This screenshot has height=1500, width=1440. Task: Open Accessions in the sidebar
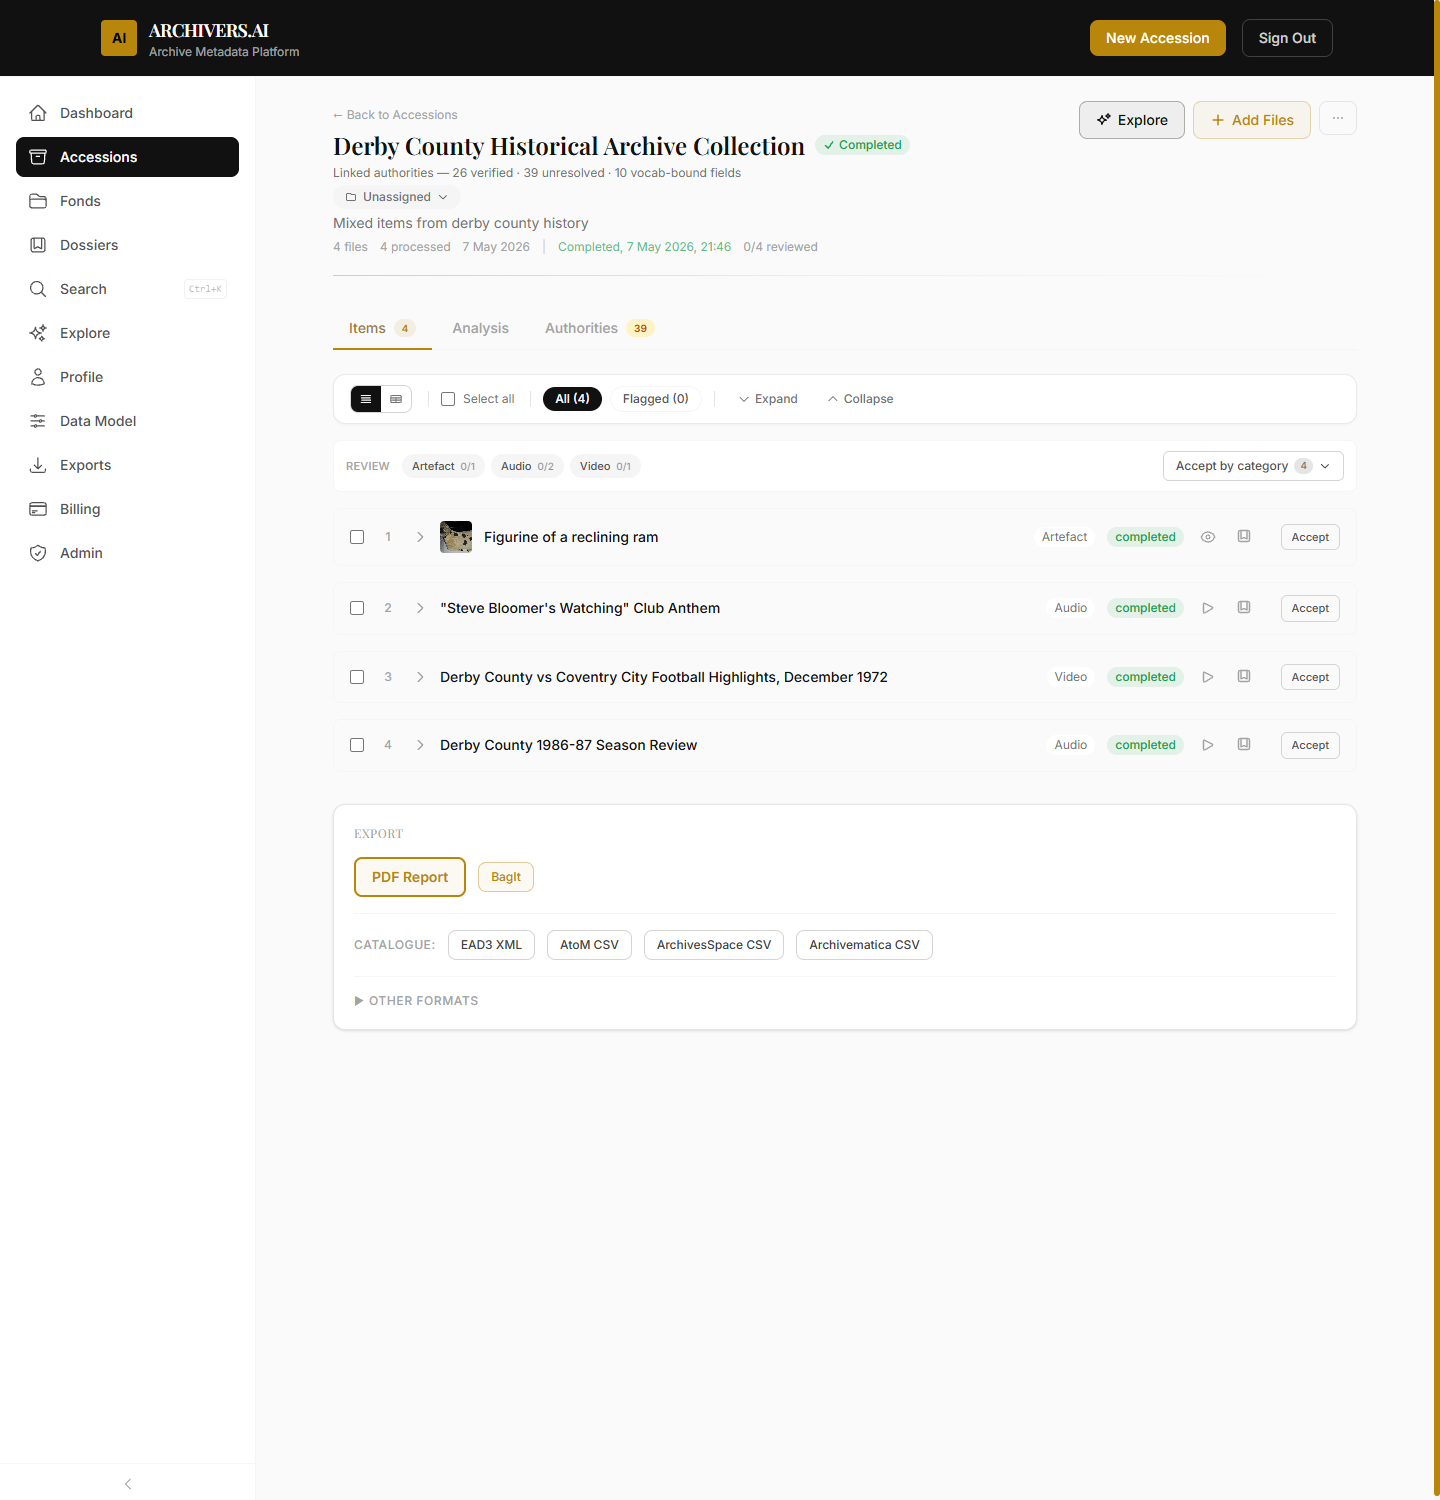pos(127,157)
